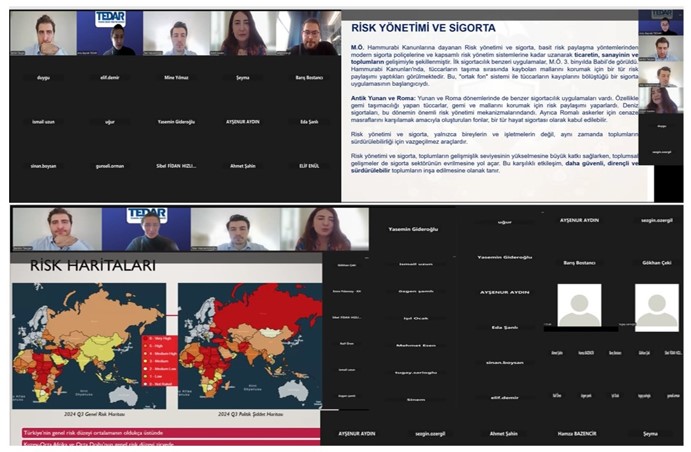Click the 'Very High' legend entry on the risk map

pyautogui.click(x=159, y=338)
